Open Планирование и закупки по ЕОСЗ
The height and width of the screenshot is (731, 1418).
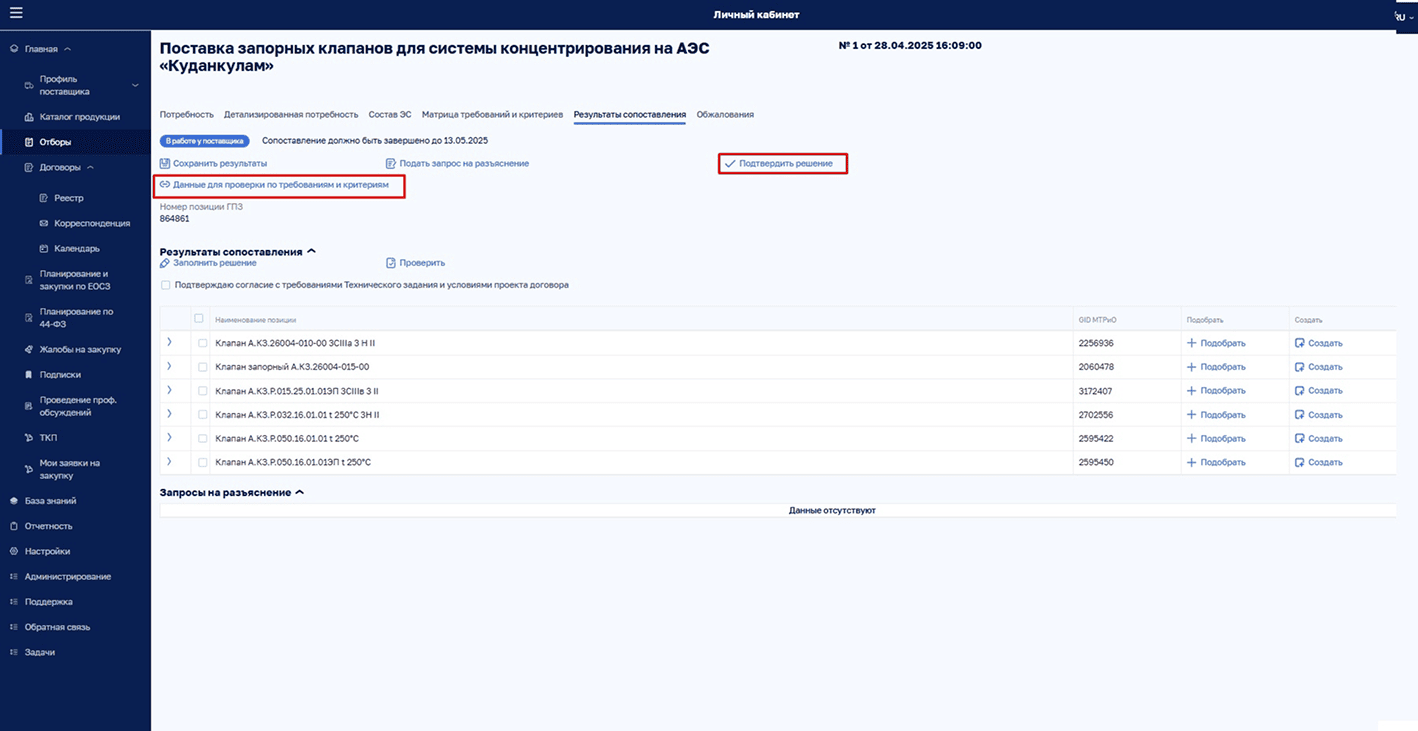(75, 280)
